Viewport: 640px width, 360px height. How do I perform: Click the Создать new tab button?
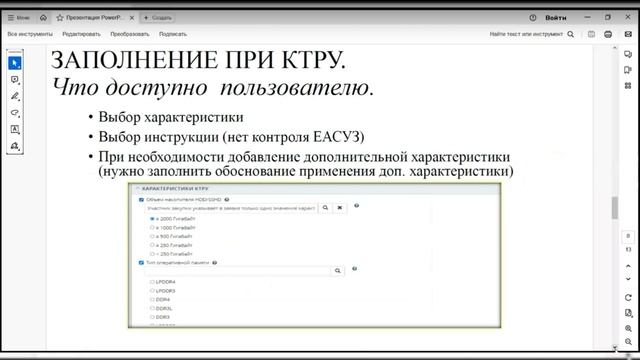click(158, 18)
